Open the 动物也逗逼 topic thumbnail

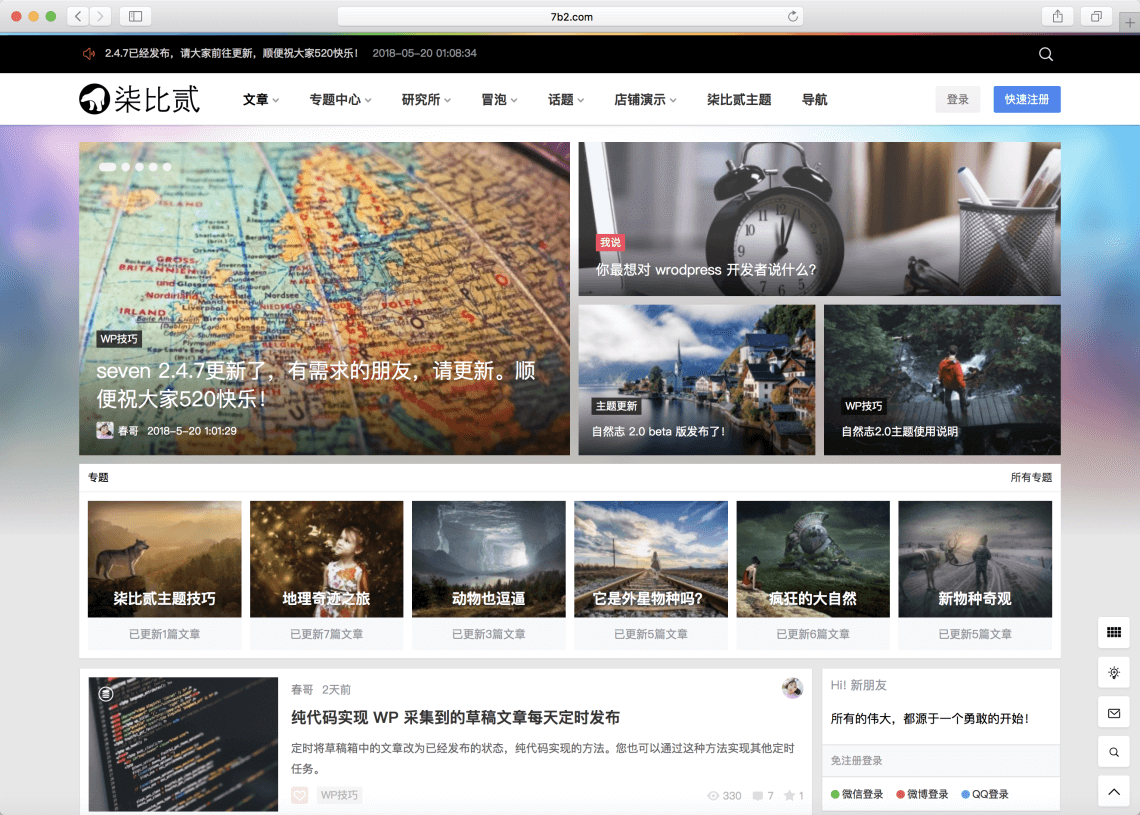[x=489, y=558]
